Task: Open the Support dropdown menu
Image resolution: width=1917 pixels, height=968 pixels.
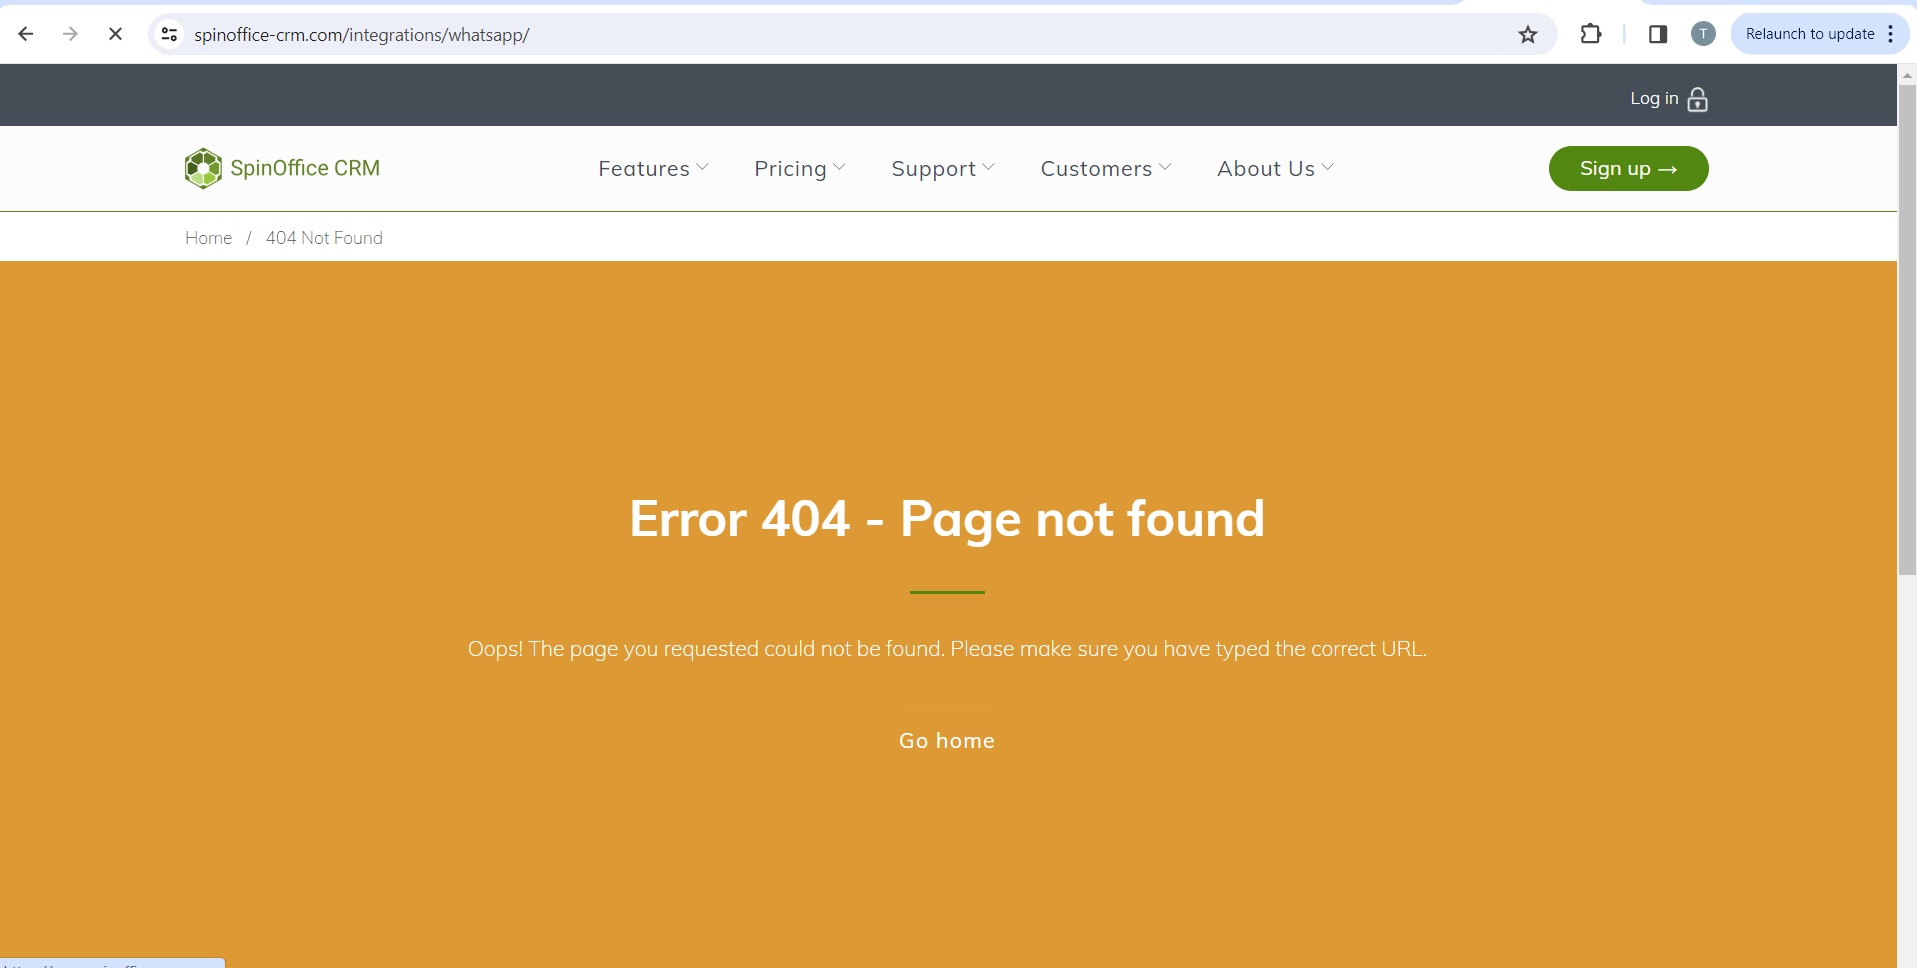Action: click(943, 169)
